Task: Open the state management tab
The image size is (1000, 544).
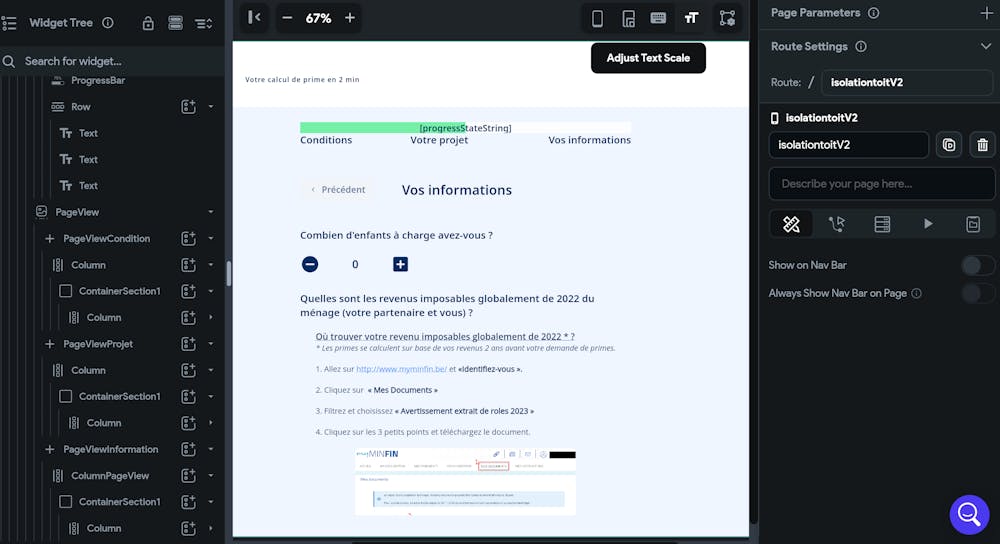Action: pos(973,224)
